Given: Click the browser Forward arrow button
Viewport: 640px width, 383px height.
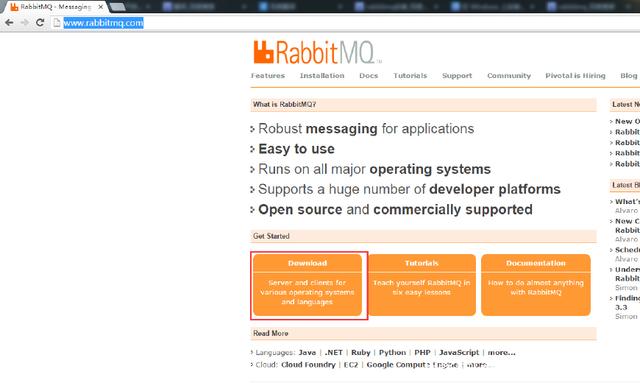Looking at the screenshot, I should (x=24, y=23).
